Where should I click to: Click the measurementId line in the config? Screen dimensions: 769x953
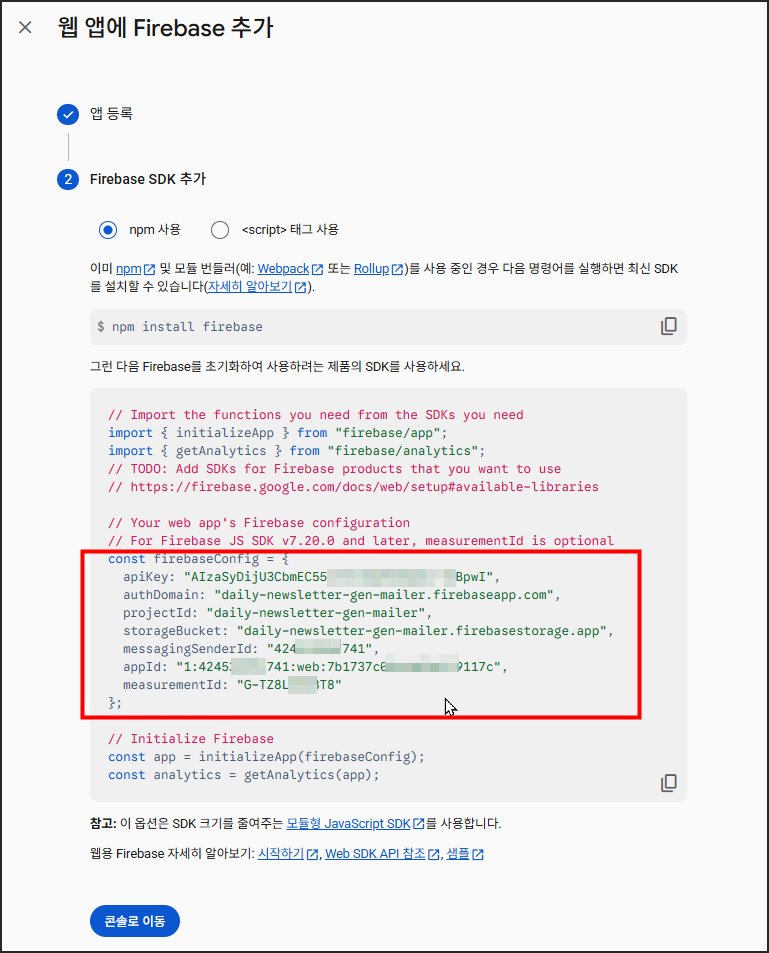tap(232, 685)
